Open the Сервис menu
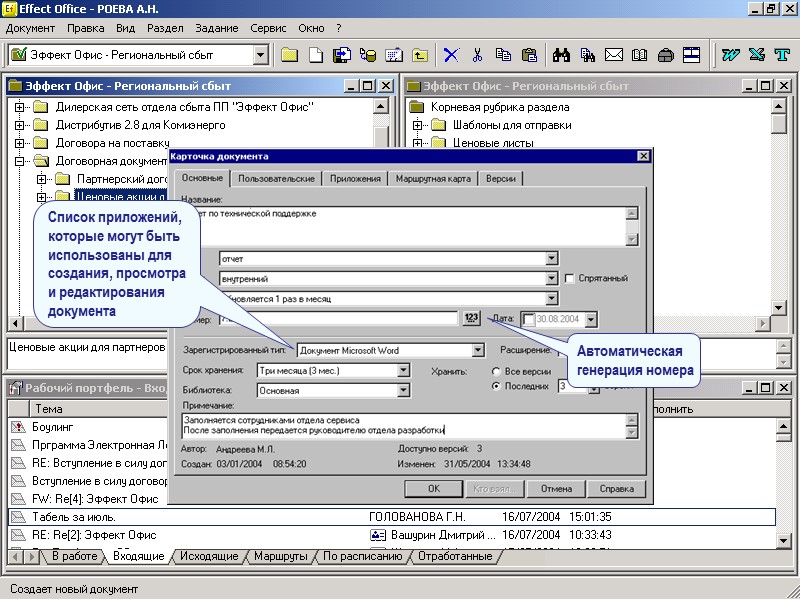This screenshot has width=800, height=600. pos(268,29)
